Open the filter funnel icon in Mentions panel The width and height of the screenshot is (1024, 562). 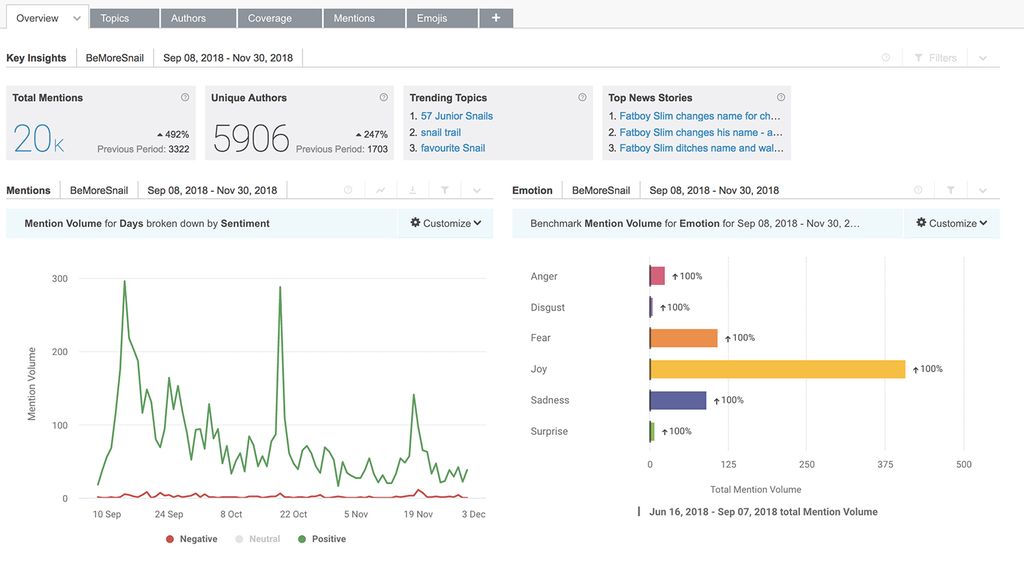[445, 190]
